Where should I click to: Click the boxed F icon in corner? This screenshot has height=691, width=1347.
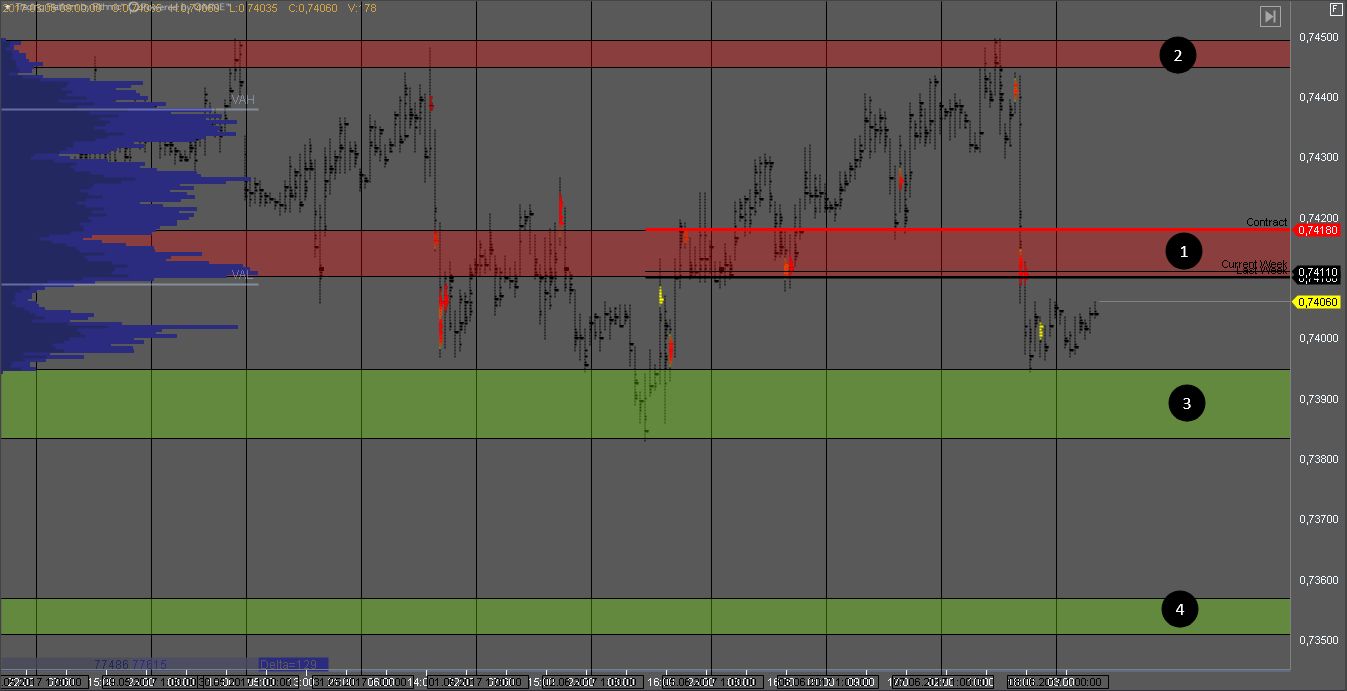(1336, 10)
